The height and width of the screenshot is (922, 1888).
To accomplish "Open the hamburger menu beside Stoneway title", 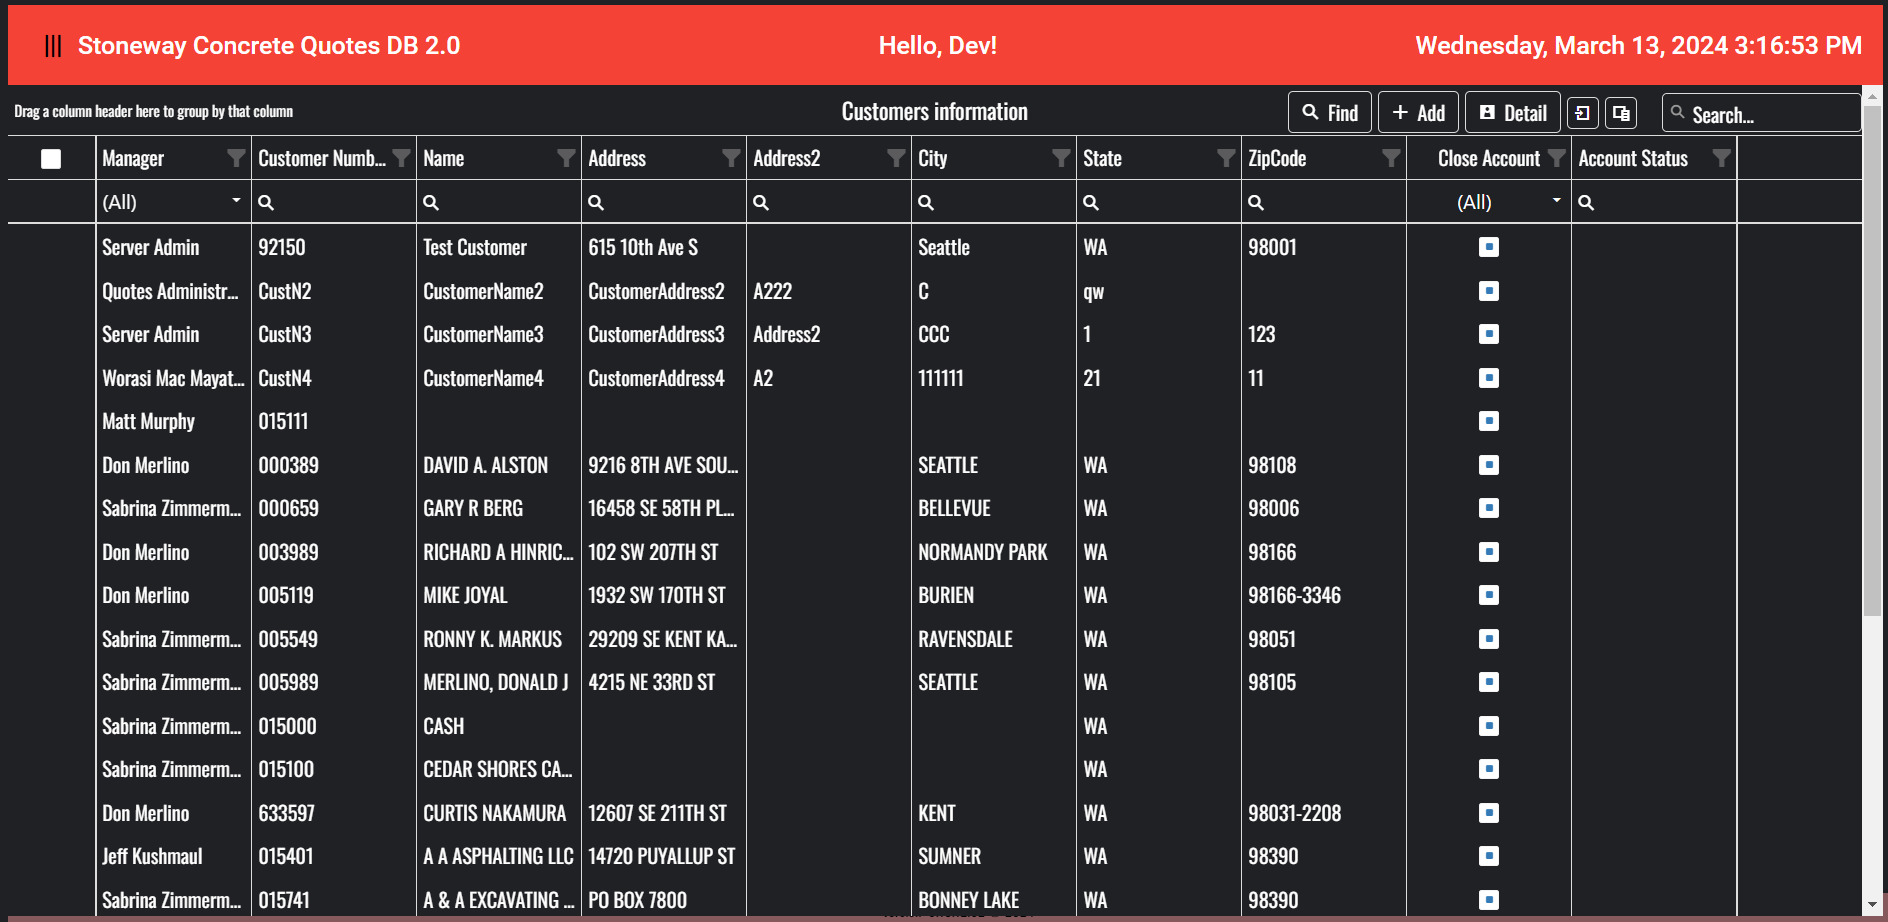I will [53, 46].
